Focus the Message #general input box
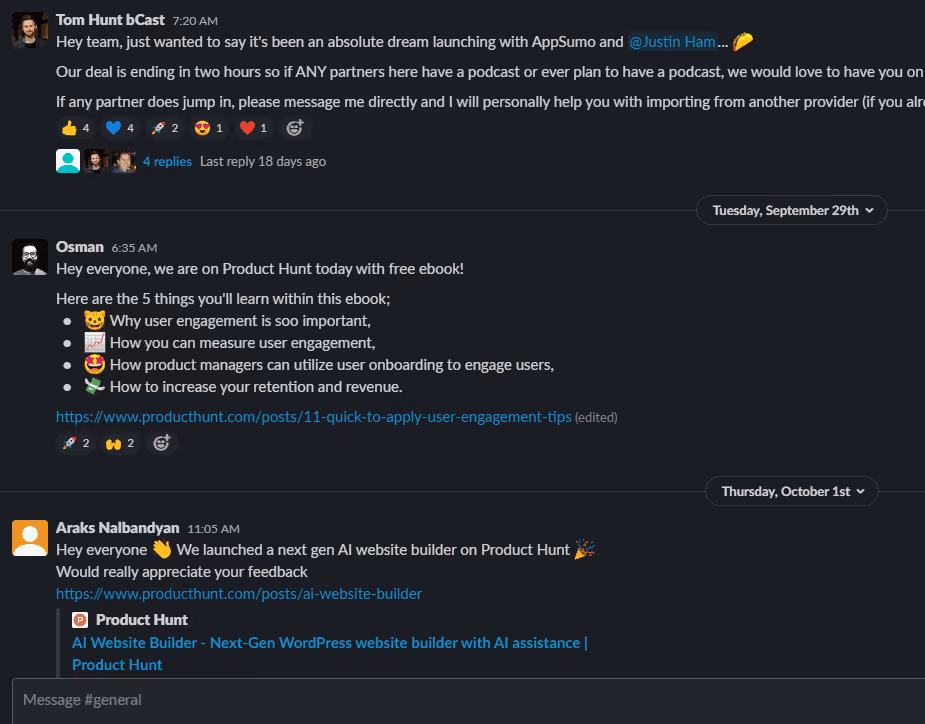The height and width of the screenshot is (724, 925). point(468,700)
